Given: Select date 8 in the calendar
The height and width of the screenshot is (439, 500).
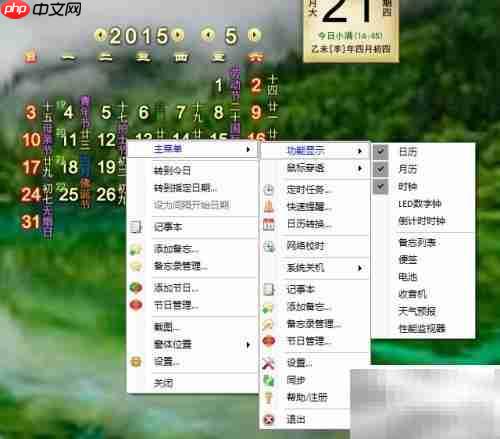Looking at the screenshot, I should pos(219,113).
